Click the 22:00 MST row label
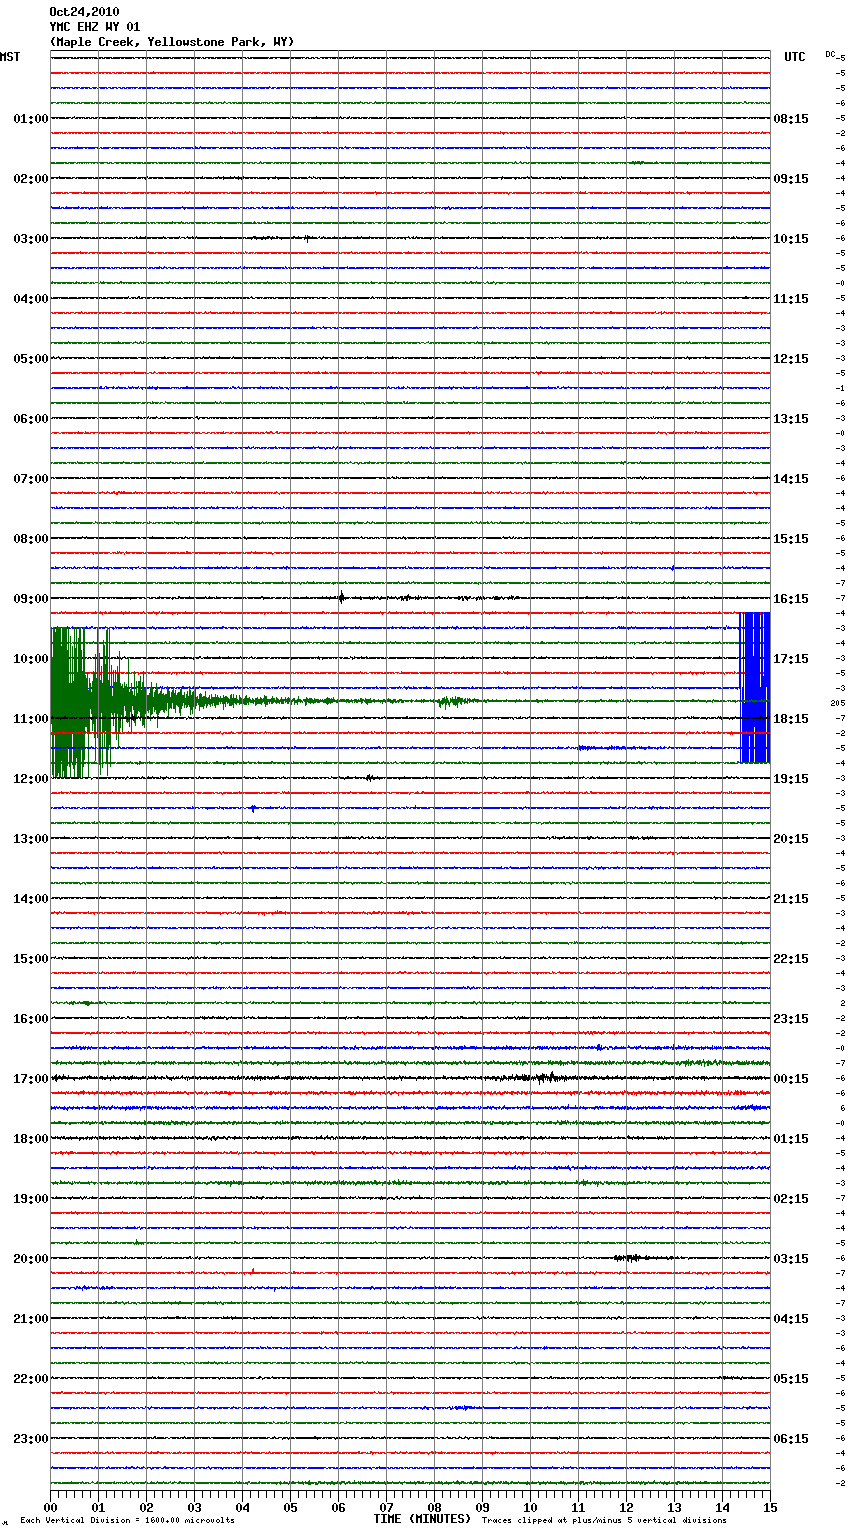 coord(30,1379)
